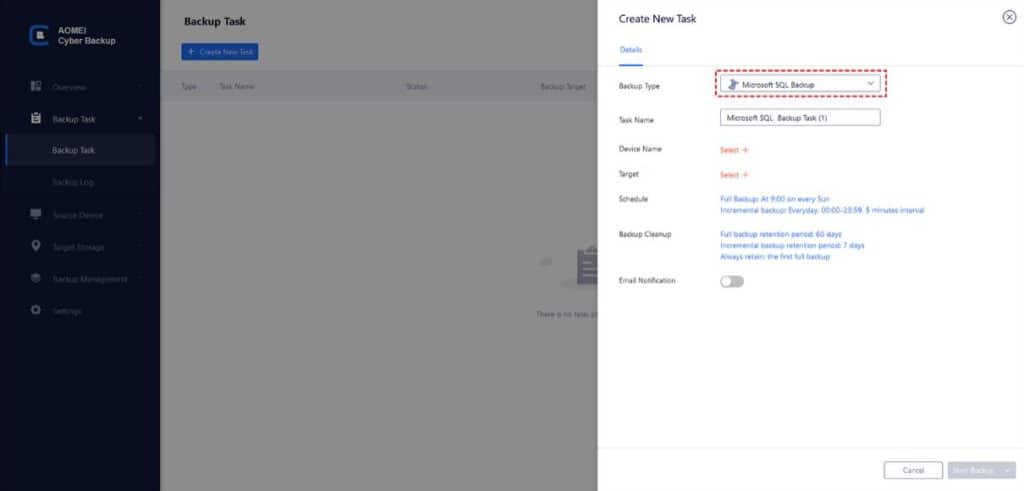Click the Create New Task button
1024x491 pixels.
[x=220, y=52]
